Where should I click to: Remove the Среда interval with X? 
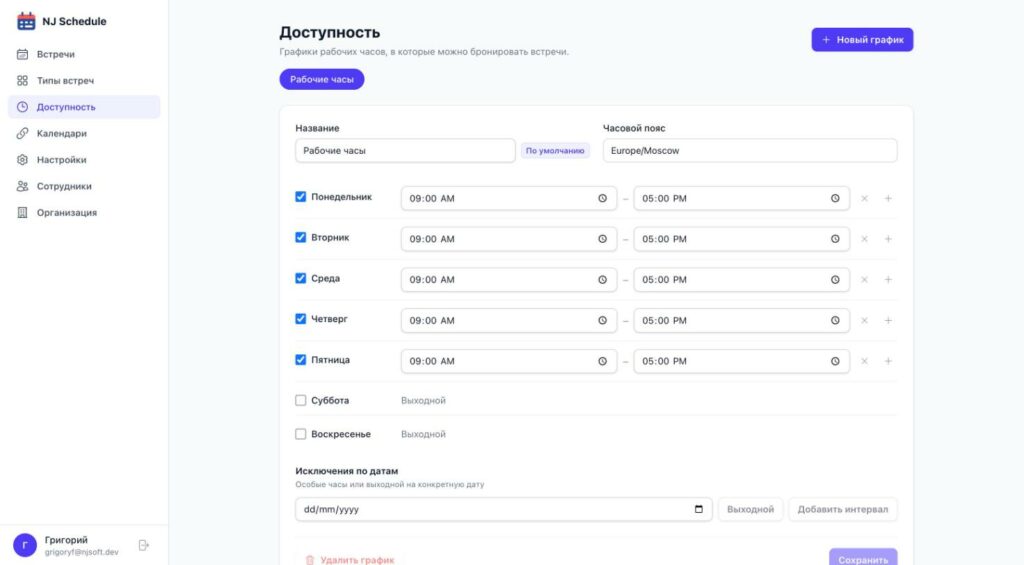(864, 280)
